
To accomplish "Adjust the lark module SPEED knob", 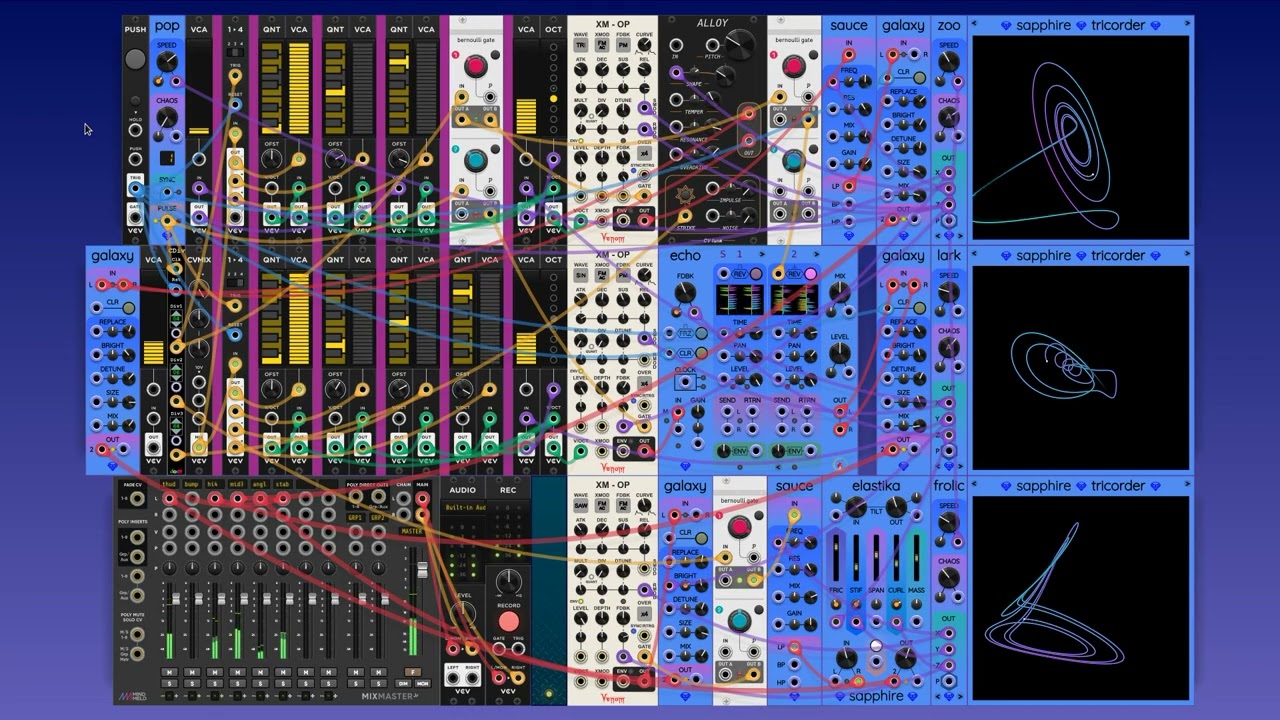I will pyautogui.click(x=948, y=293).
